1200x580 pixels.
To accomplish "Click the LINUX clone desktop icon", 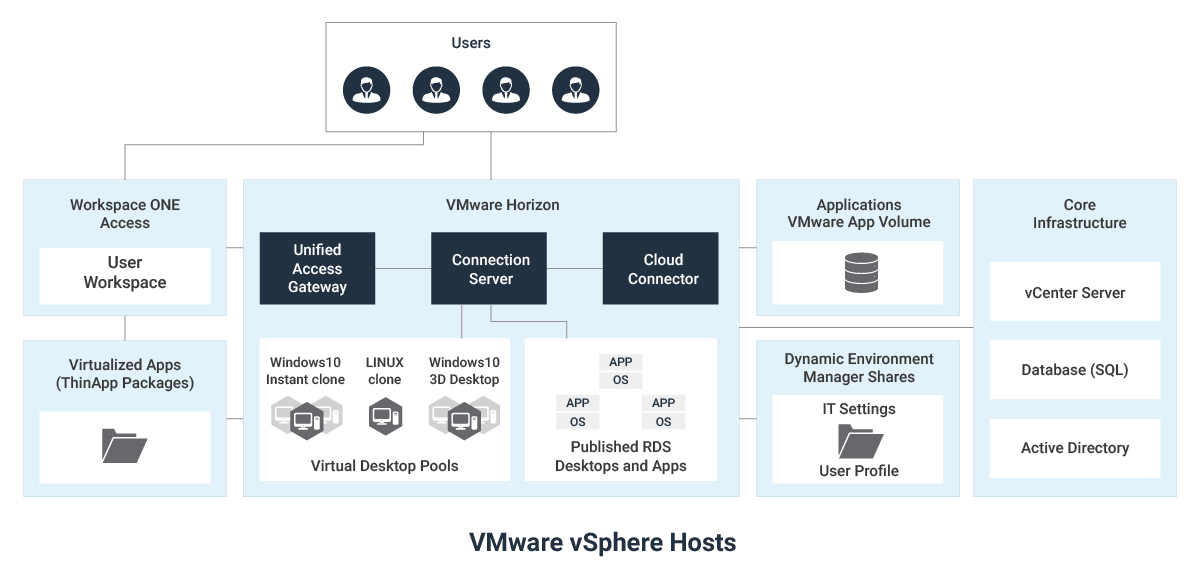I will coord(385,417).
